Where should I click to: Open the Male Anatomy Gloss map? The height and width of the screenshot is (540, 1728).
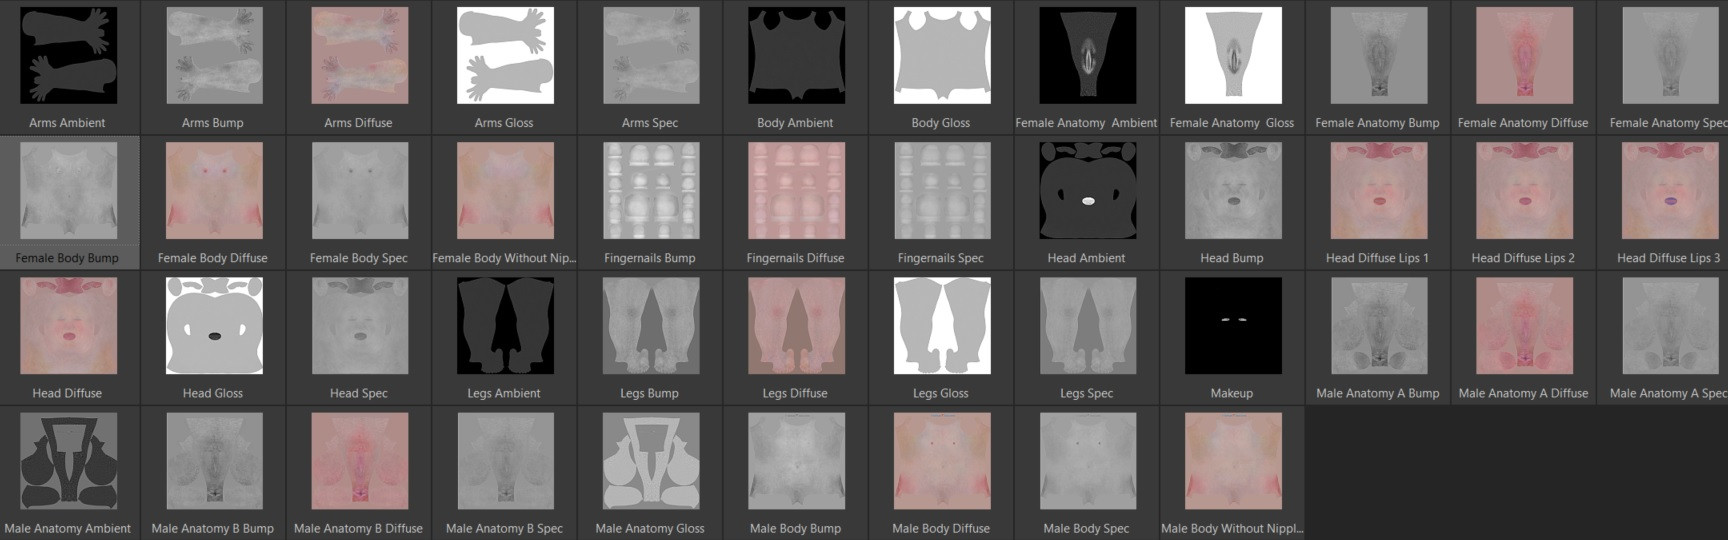651,461
